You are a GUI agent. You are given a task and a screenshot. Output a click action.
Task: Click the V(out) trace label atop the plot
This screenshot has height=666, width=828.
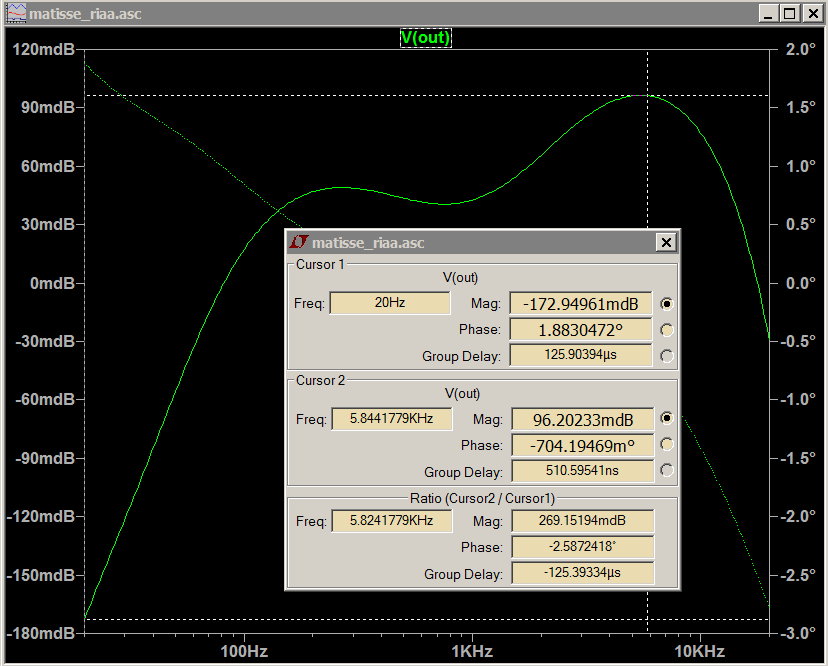(426, 38)
